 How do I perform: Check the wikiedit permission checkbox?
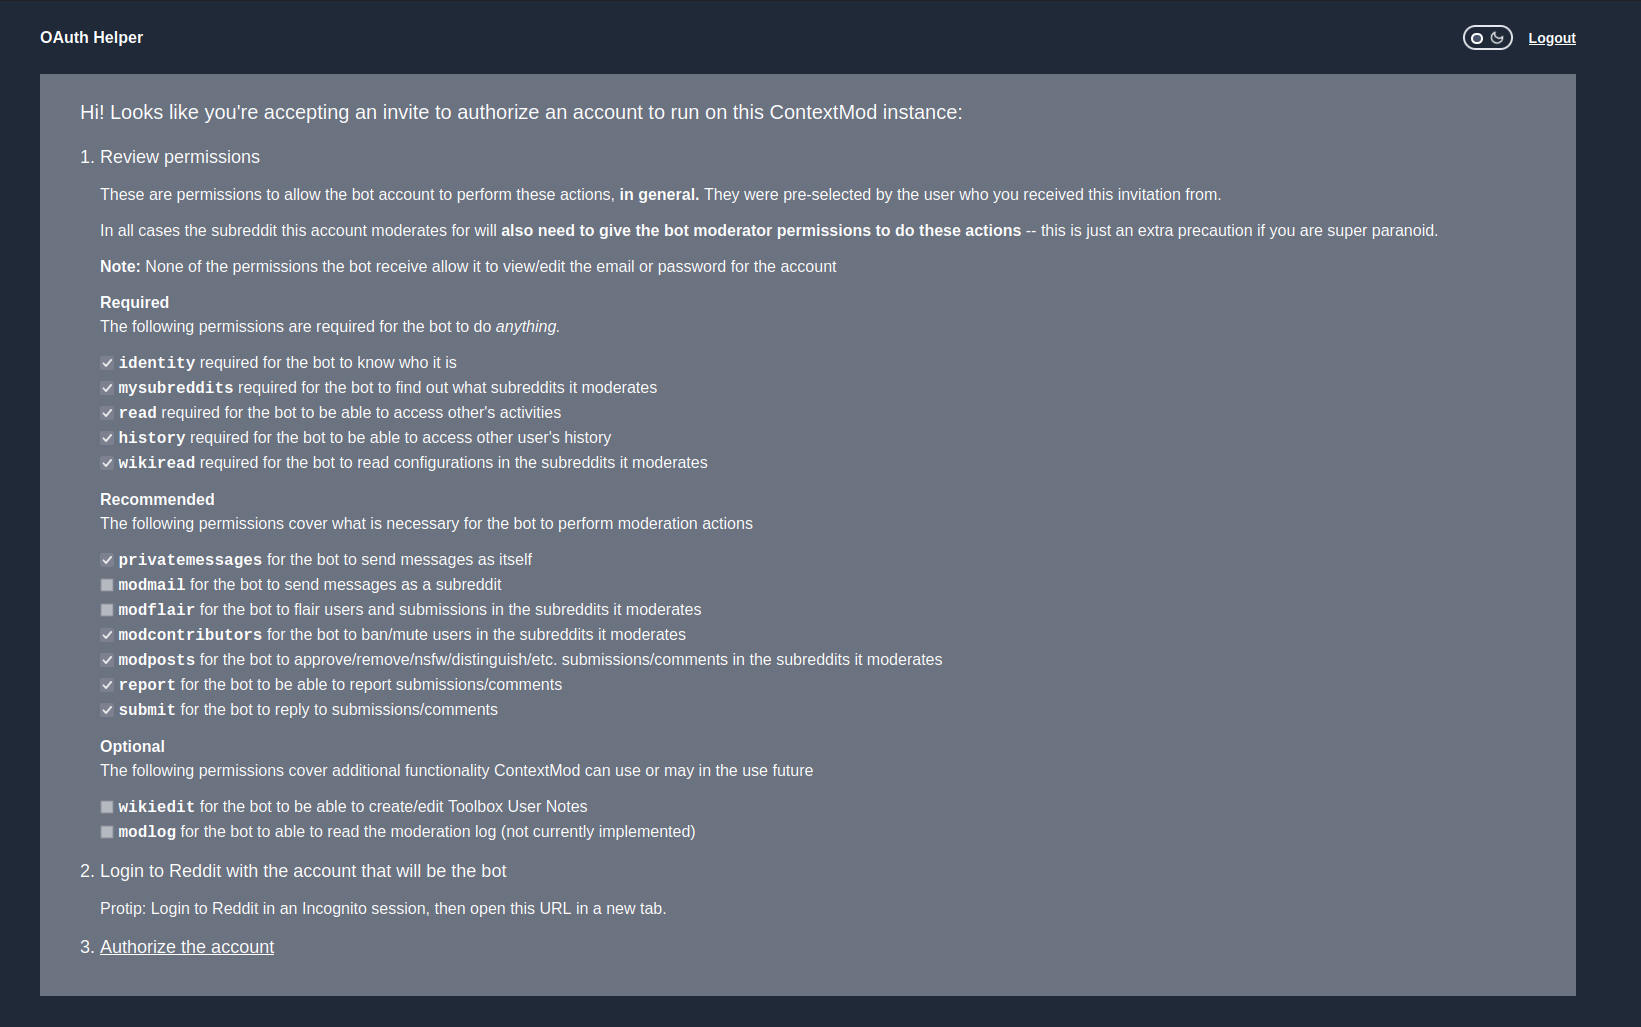[x=107, y=807]
